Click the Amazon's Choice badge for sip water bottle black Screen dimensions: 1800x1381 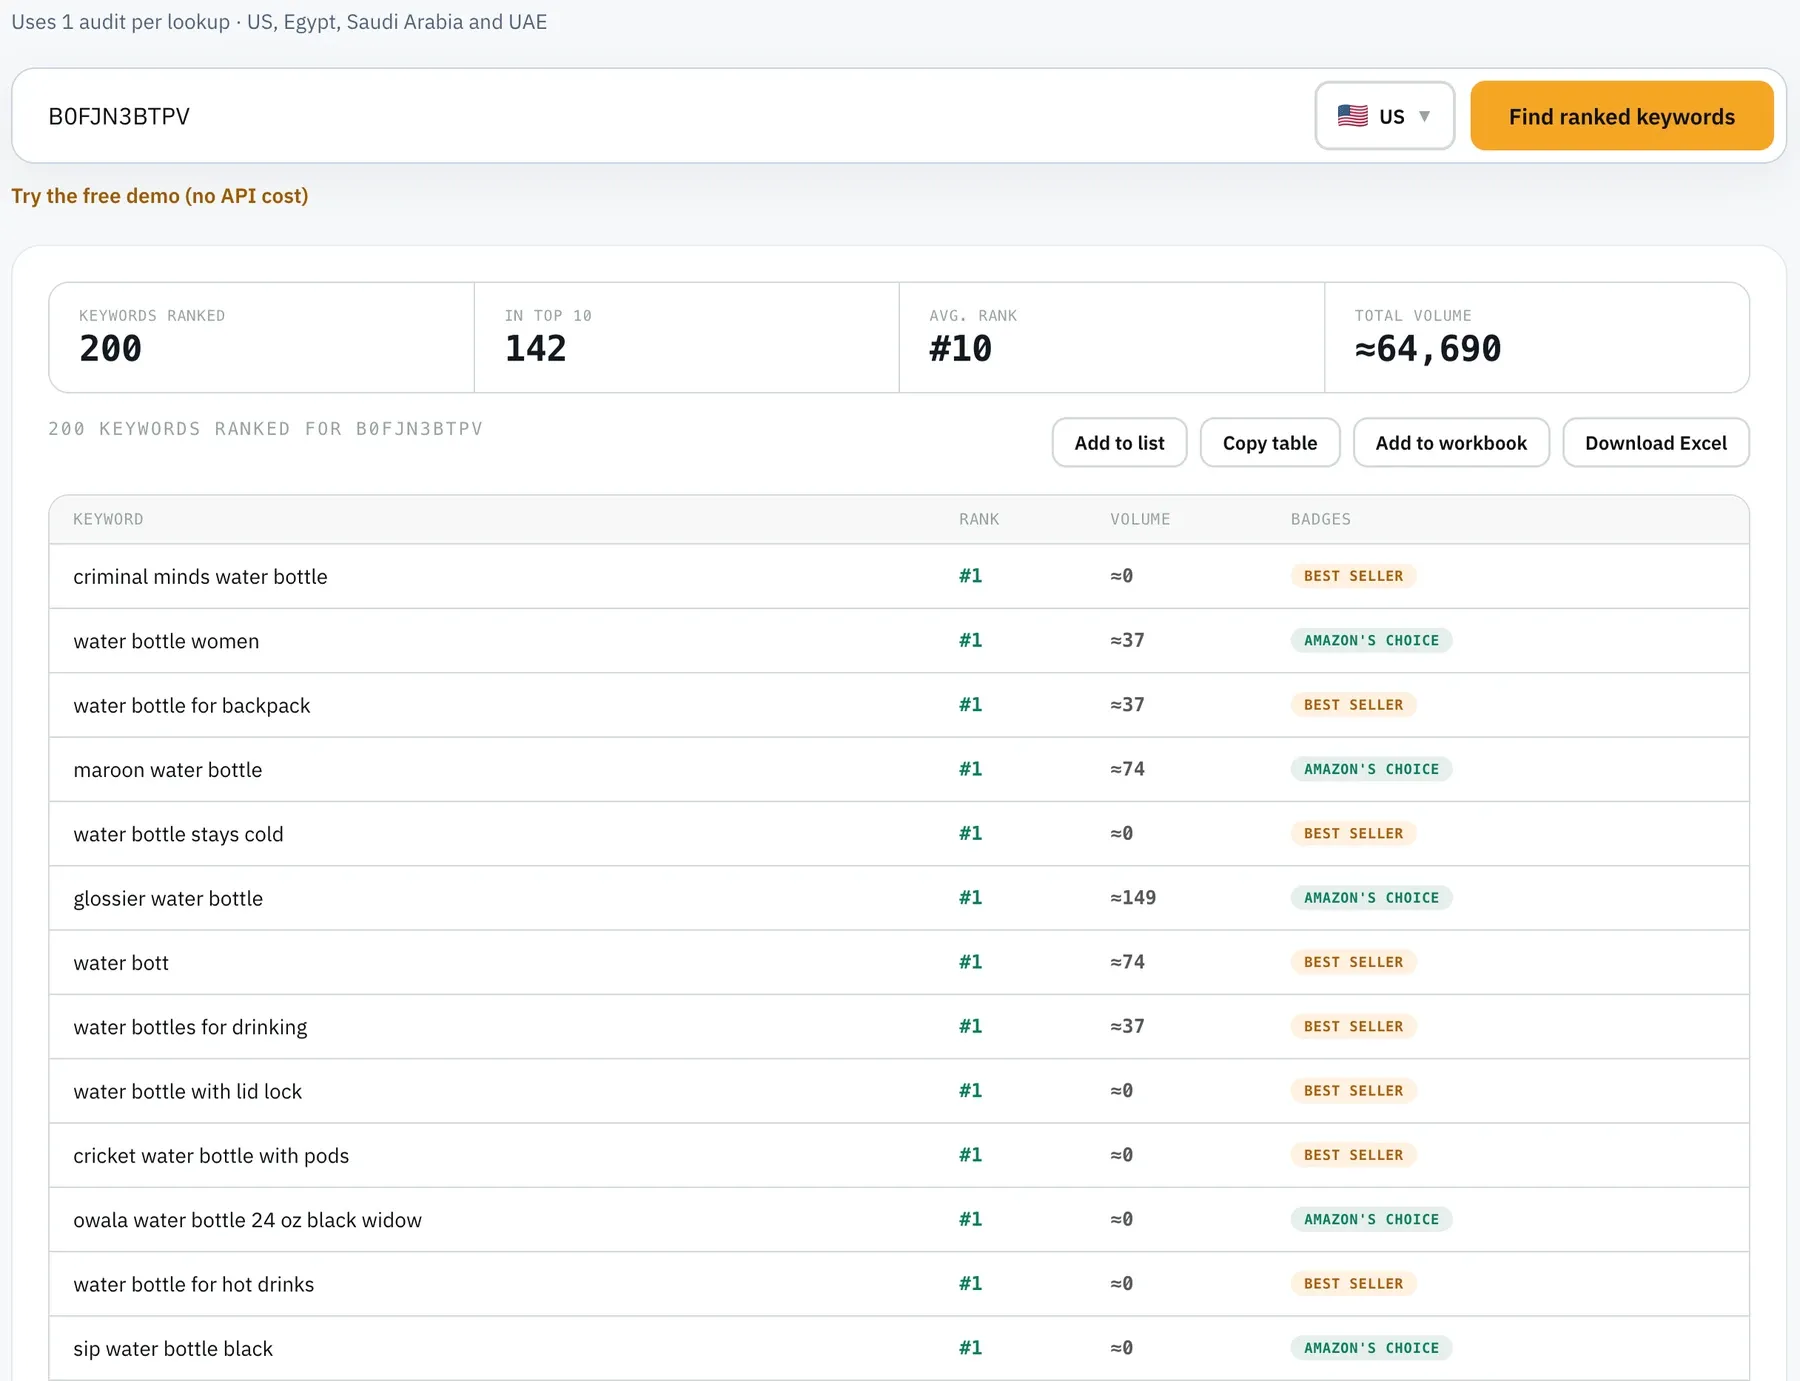click(x=1371, y=1348)
